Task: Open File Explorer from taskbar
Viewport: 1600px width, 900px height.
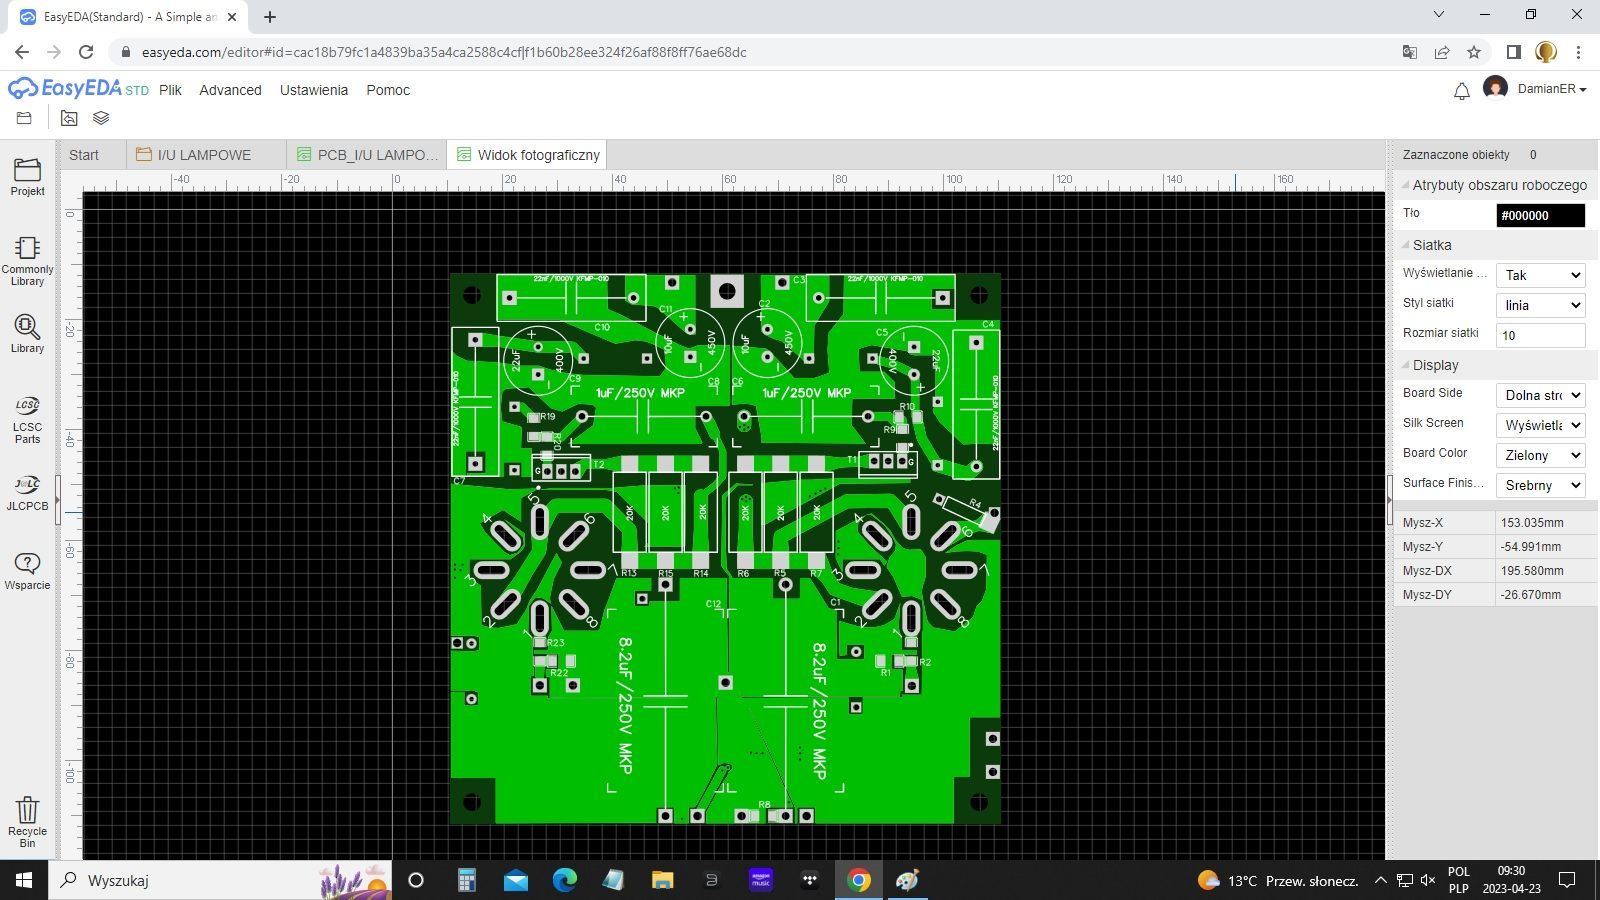Action: coord(662,880)
